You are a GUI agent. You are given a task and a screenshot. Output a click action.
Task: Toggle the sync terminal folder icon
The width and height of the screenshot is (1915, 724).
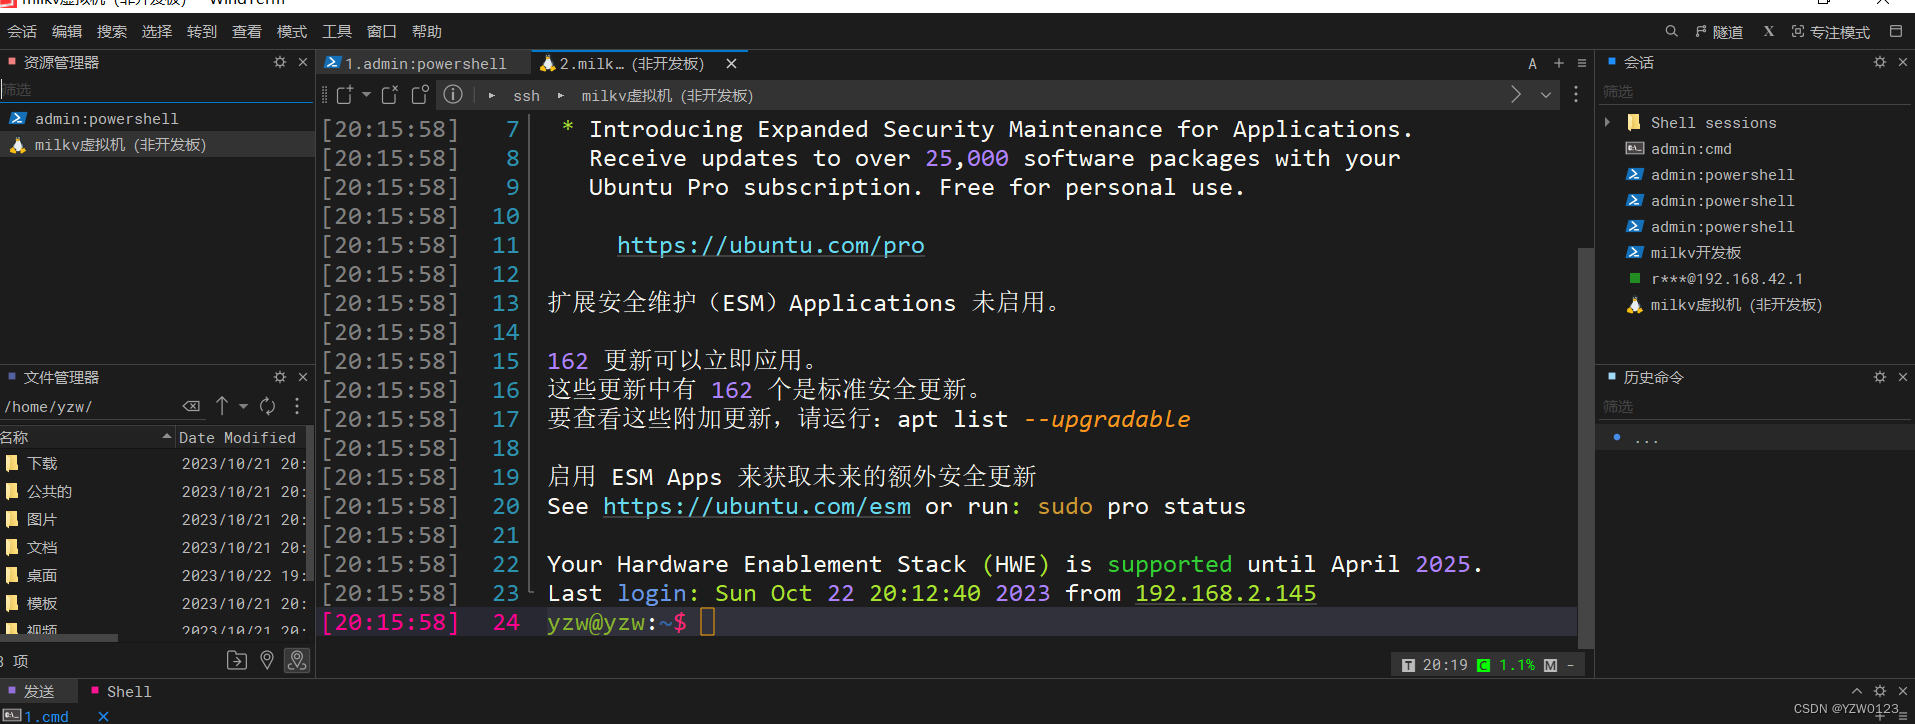(x=297, y=660)
